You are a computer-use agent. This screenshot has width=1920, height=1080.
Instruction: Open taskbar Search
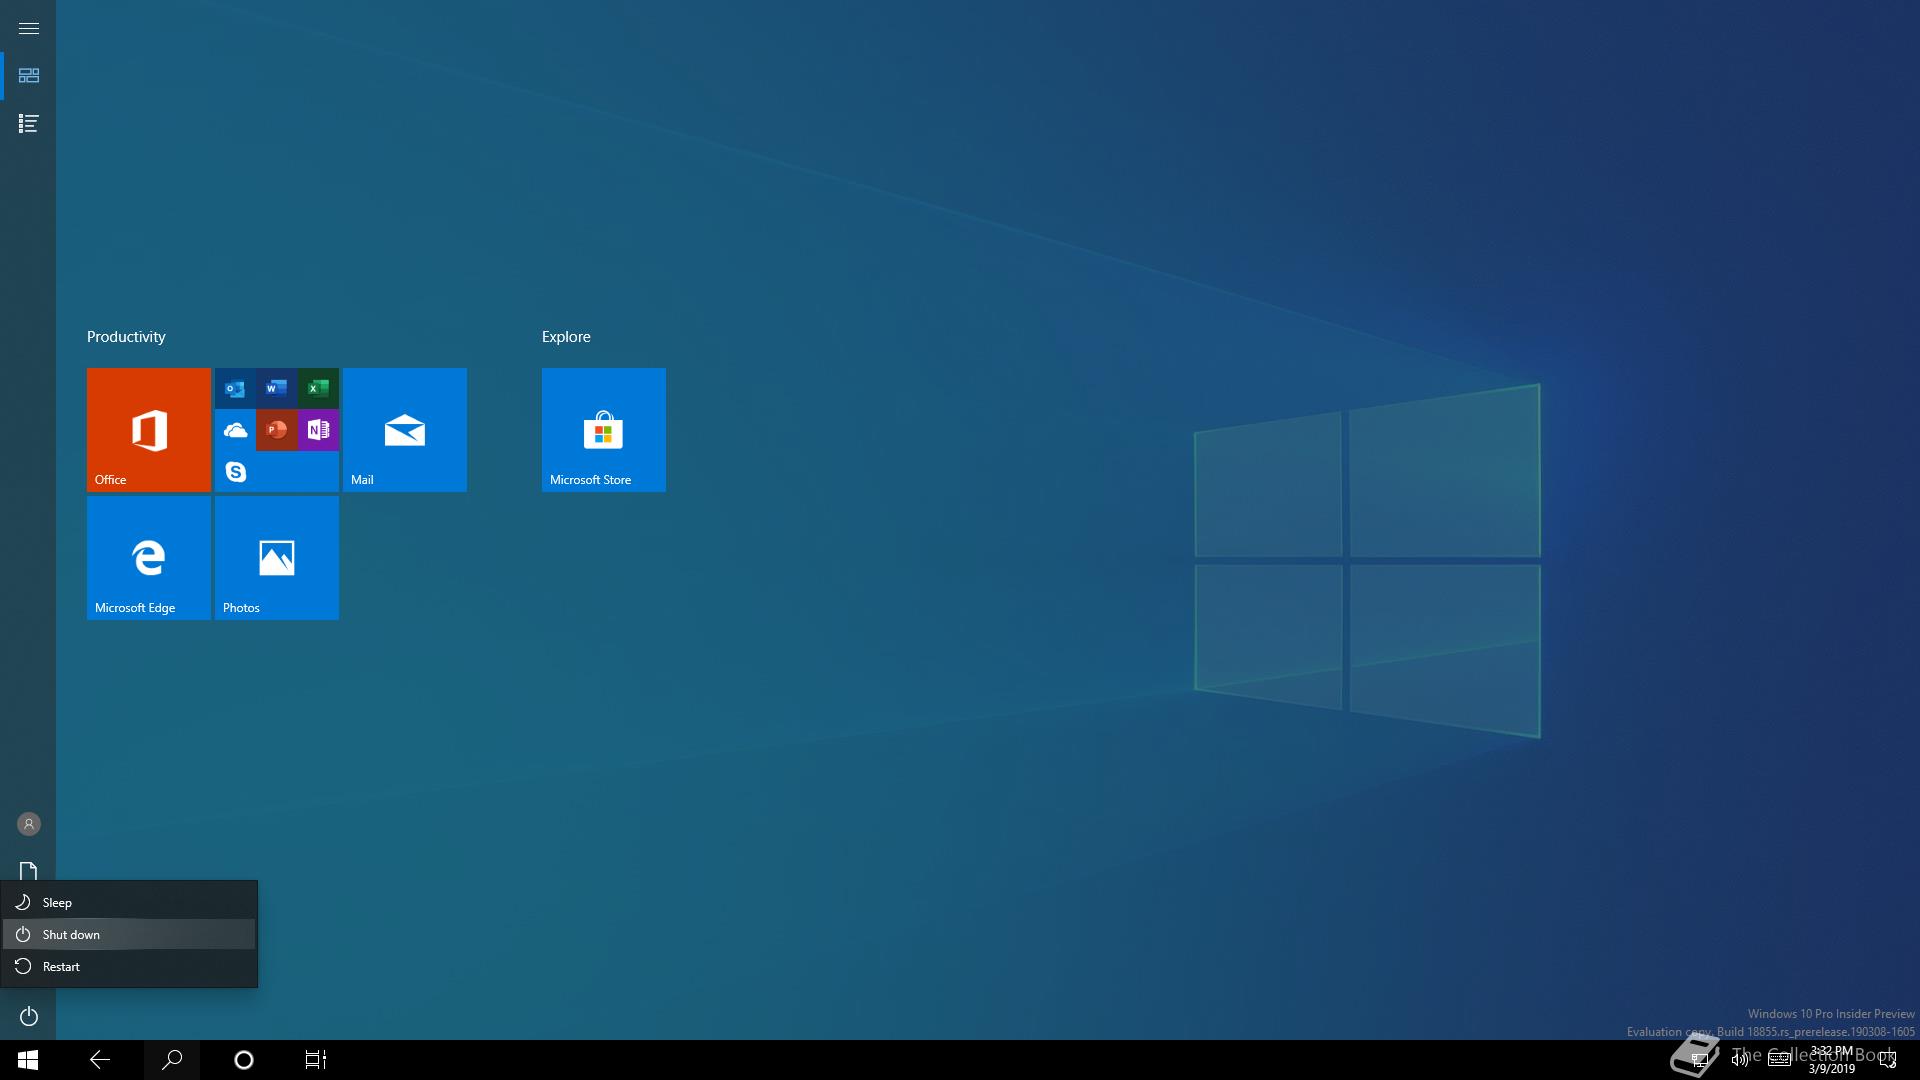(172, 1060)
